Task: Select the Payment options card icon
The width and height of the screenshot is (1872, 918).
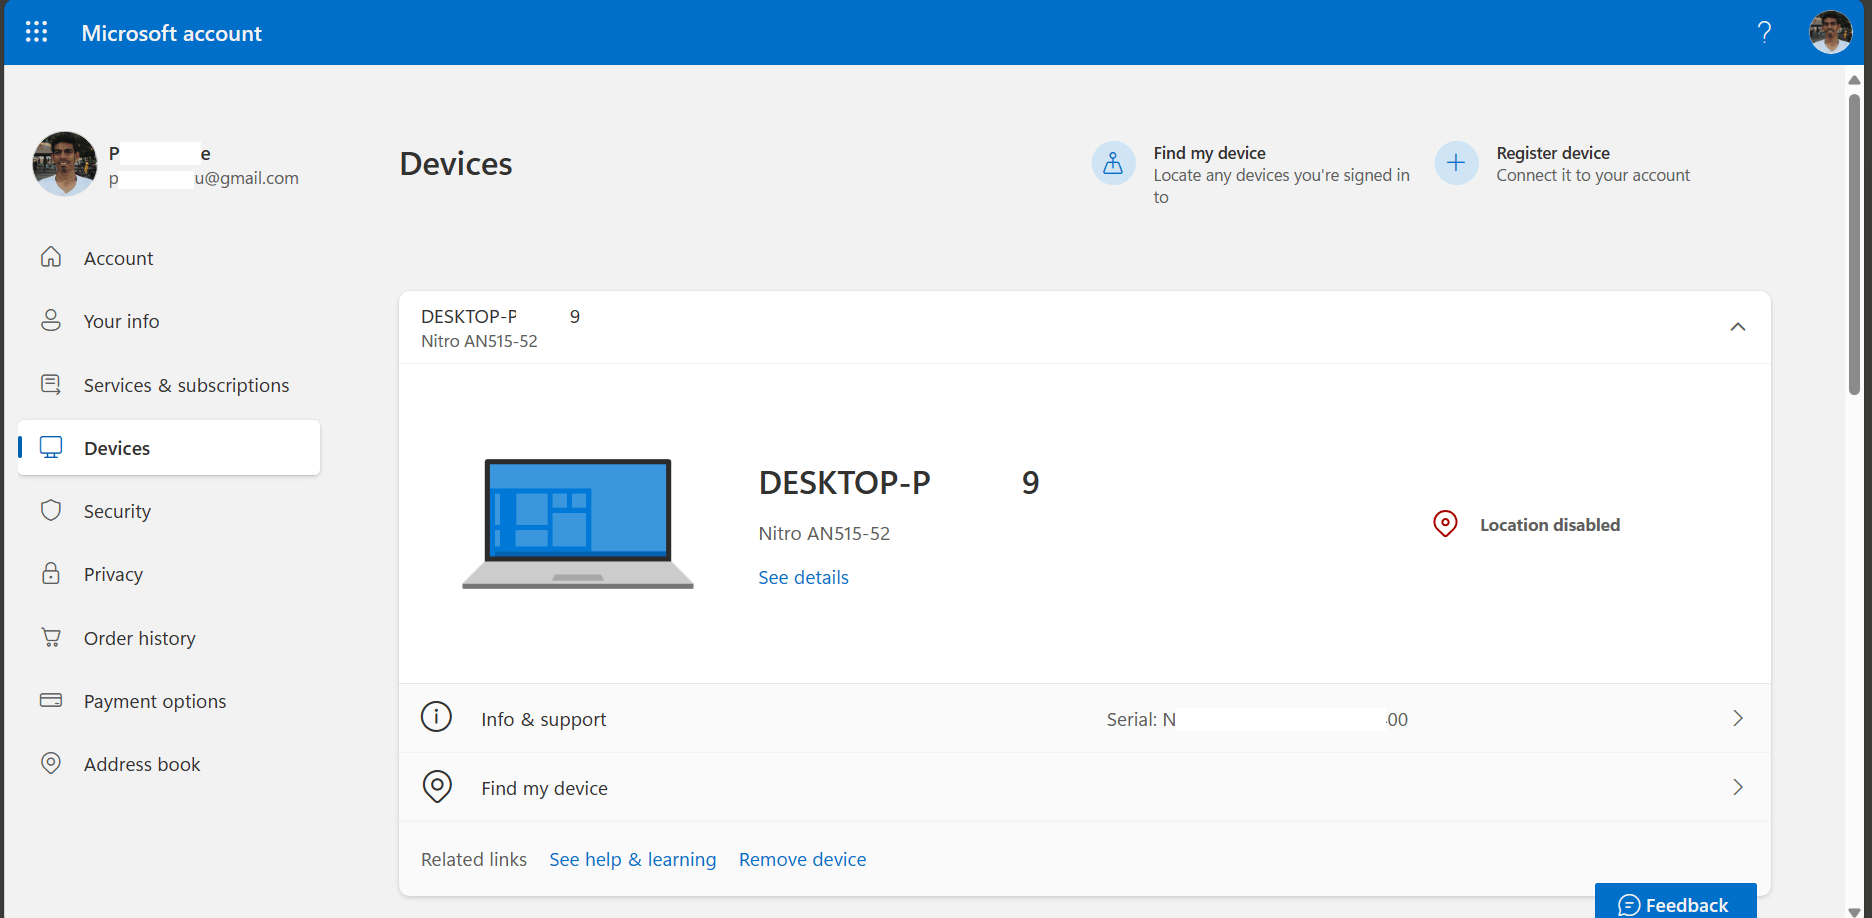Action: (51, 700)
